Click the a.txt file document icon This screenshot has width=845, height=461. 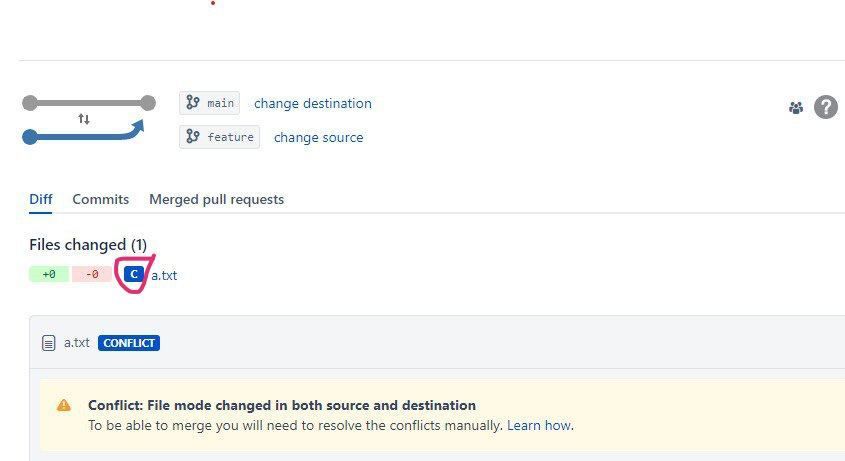(49, 343)
